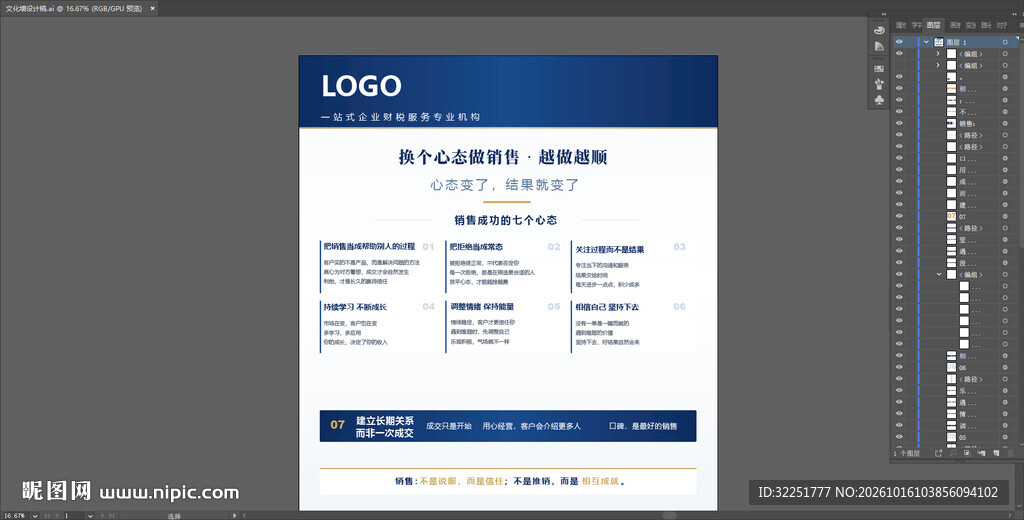Open the Swatches panel grid icon
Image resolution: width=1024 pixels, height=520 pixels.
[x=879, y=69]
